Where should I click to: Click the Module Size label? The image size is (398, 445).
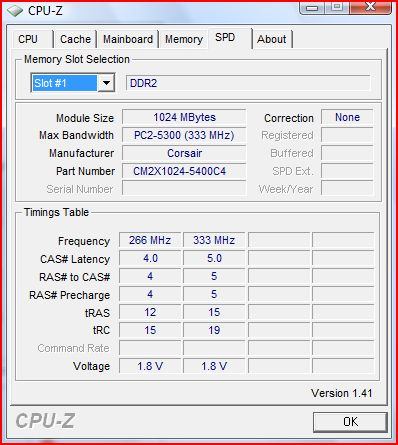[x=85, y=118]
